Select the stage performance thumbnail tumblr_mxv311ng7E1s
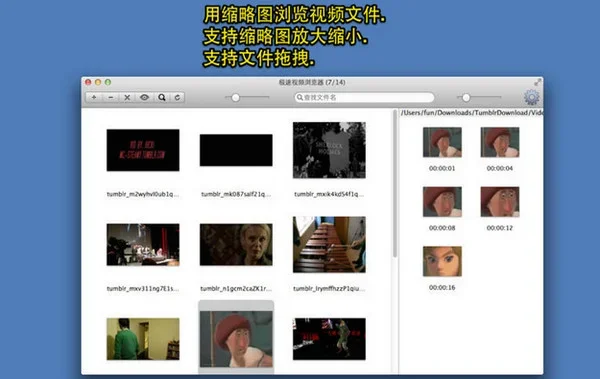Screen dimensions: 600x379 (x=143, y=245)
